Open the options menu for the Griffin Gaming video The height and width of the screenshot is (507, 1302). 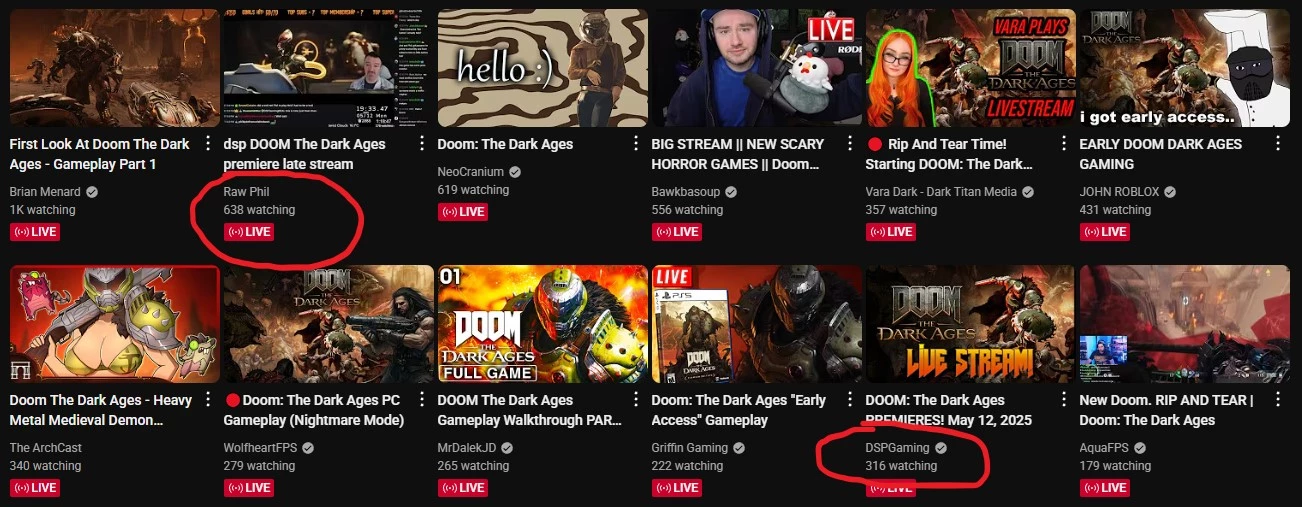[x=850, y=400]
